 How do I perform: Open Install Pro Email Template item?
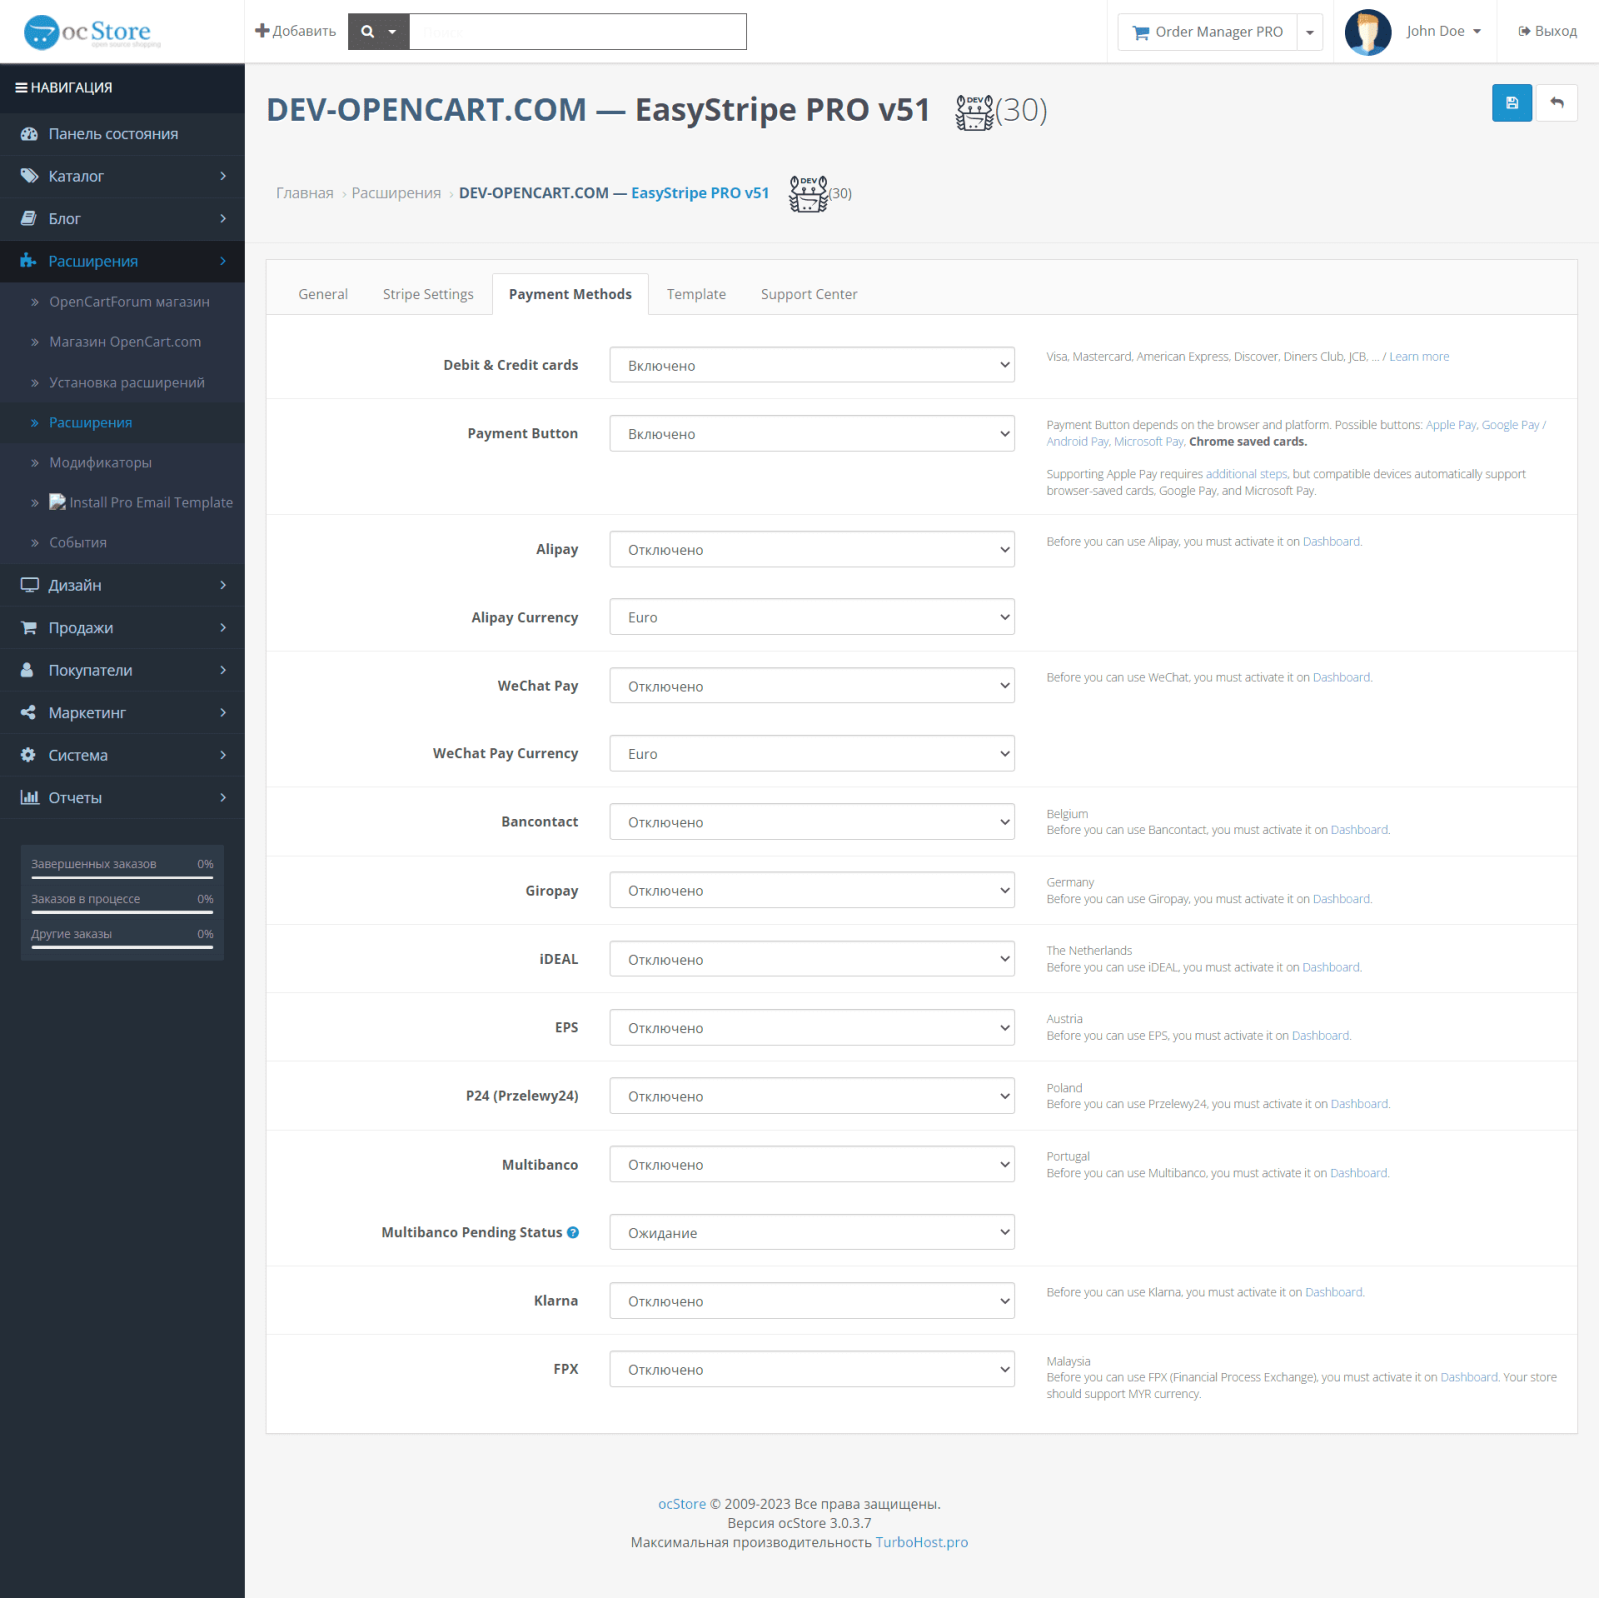point(141,502)
